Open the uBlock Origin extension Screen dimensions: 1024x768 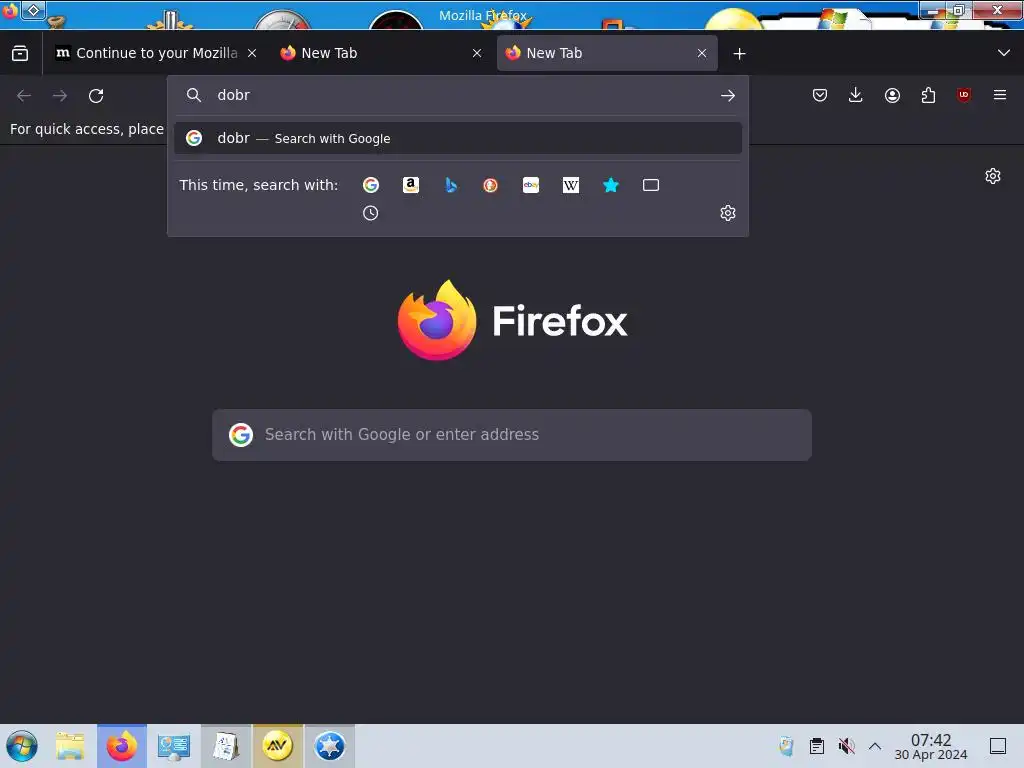coord(964,95)
